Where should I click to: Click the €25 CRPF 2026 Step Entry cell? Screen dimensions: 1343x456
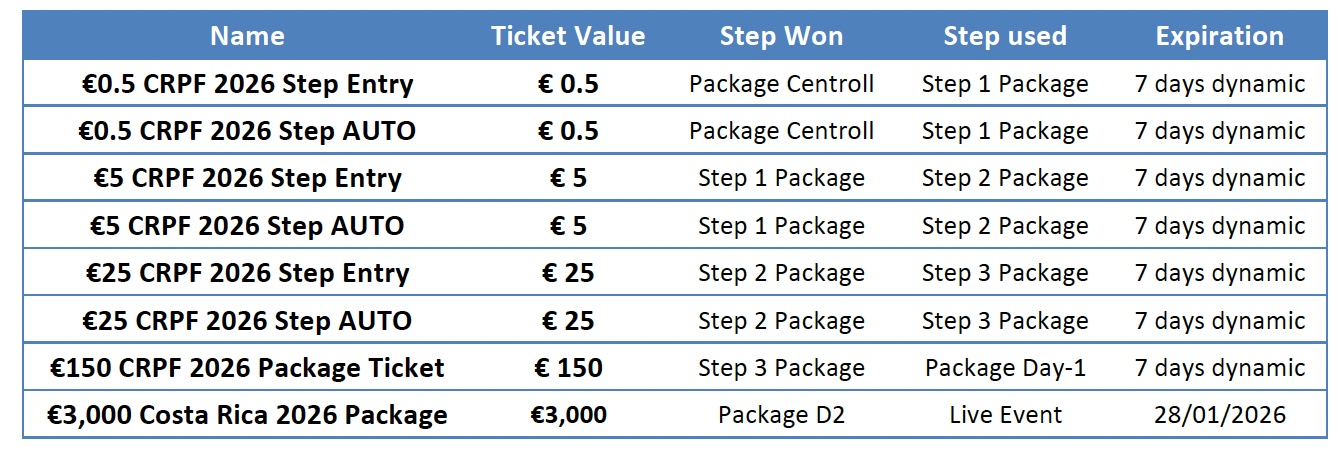247,273
